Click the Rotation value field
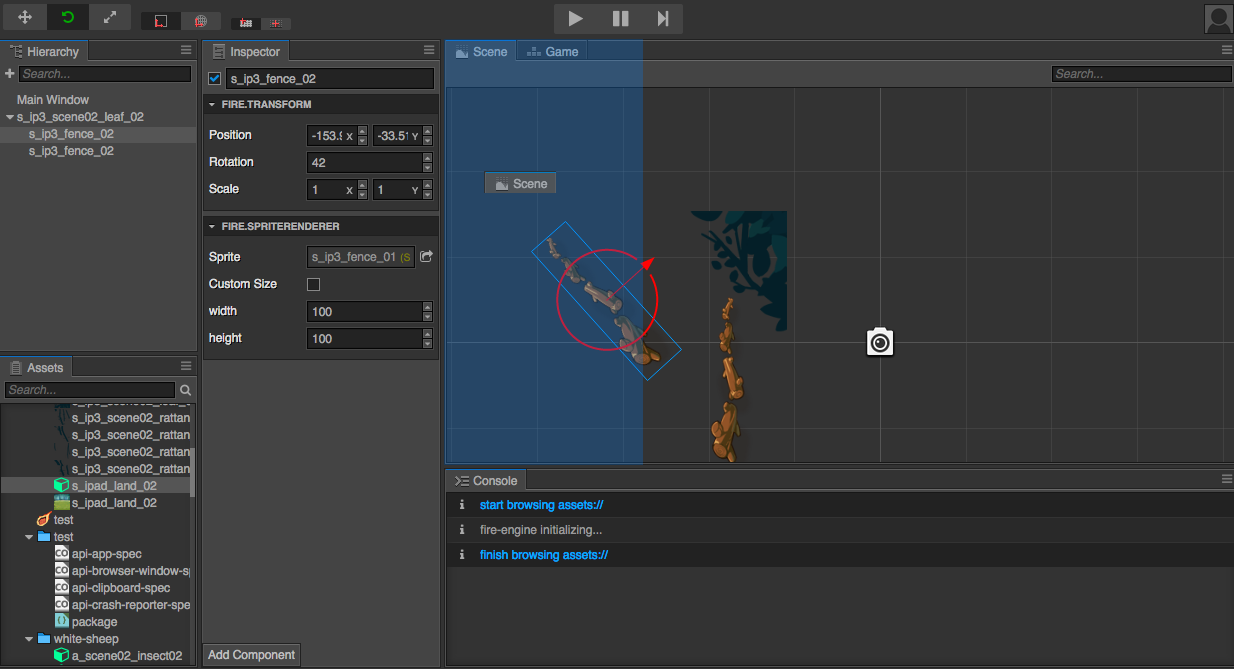1234x669 pixels. [364, 162]
